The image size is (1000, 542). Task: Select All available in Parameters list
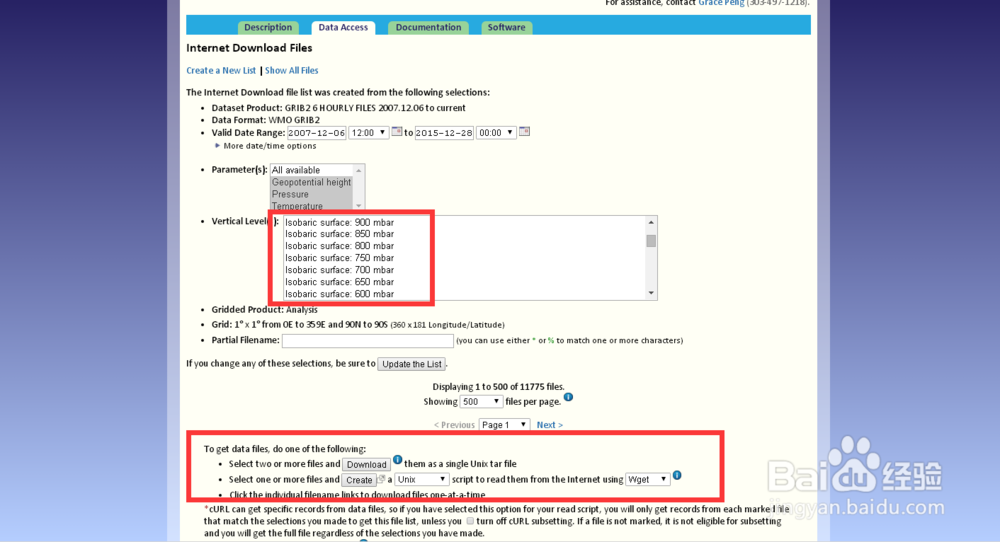point(311,170)
